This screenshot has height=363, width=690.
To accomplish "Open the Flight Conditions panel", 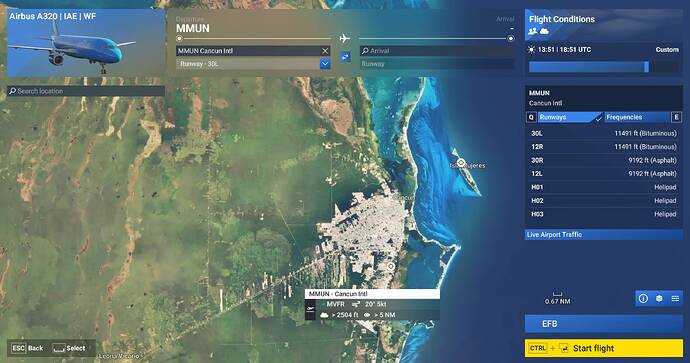I will point(604,24).
